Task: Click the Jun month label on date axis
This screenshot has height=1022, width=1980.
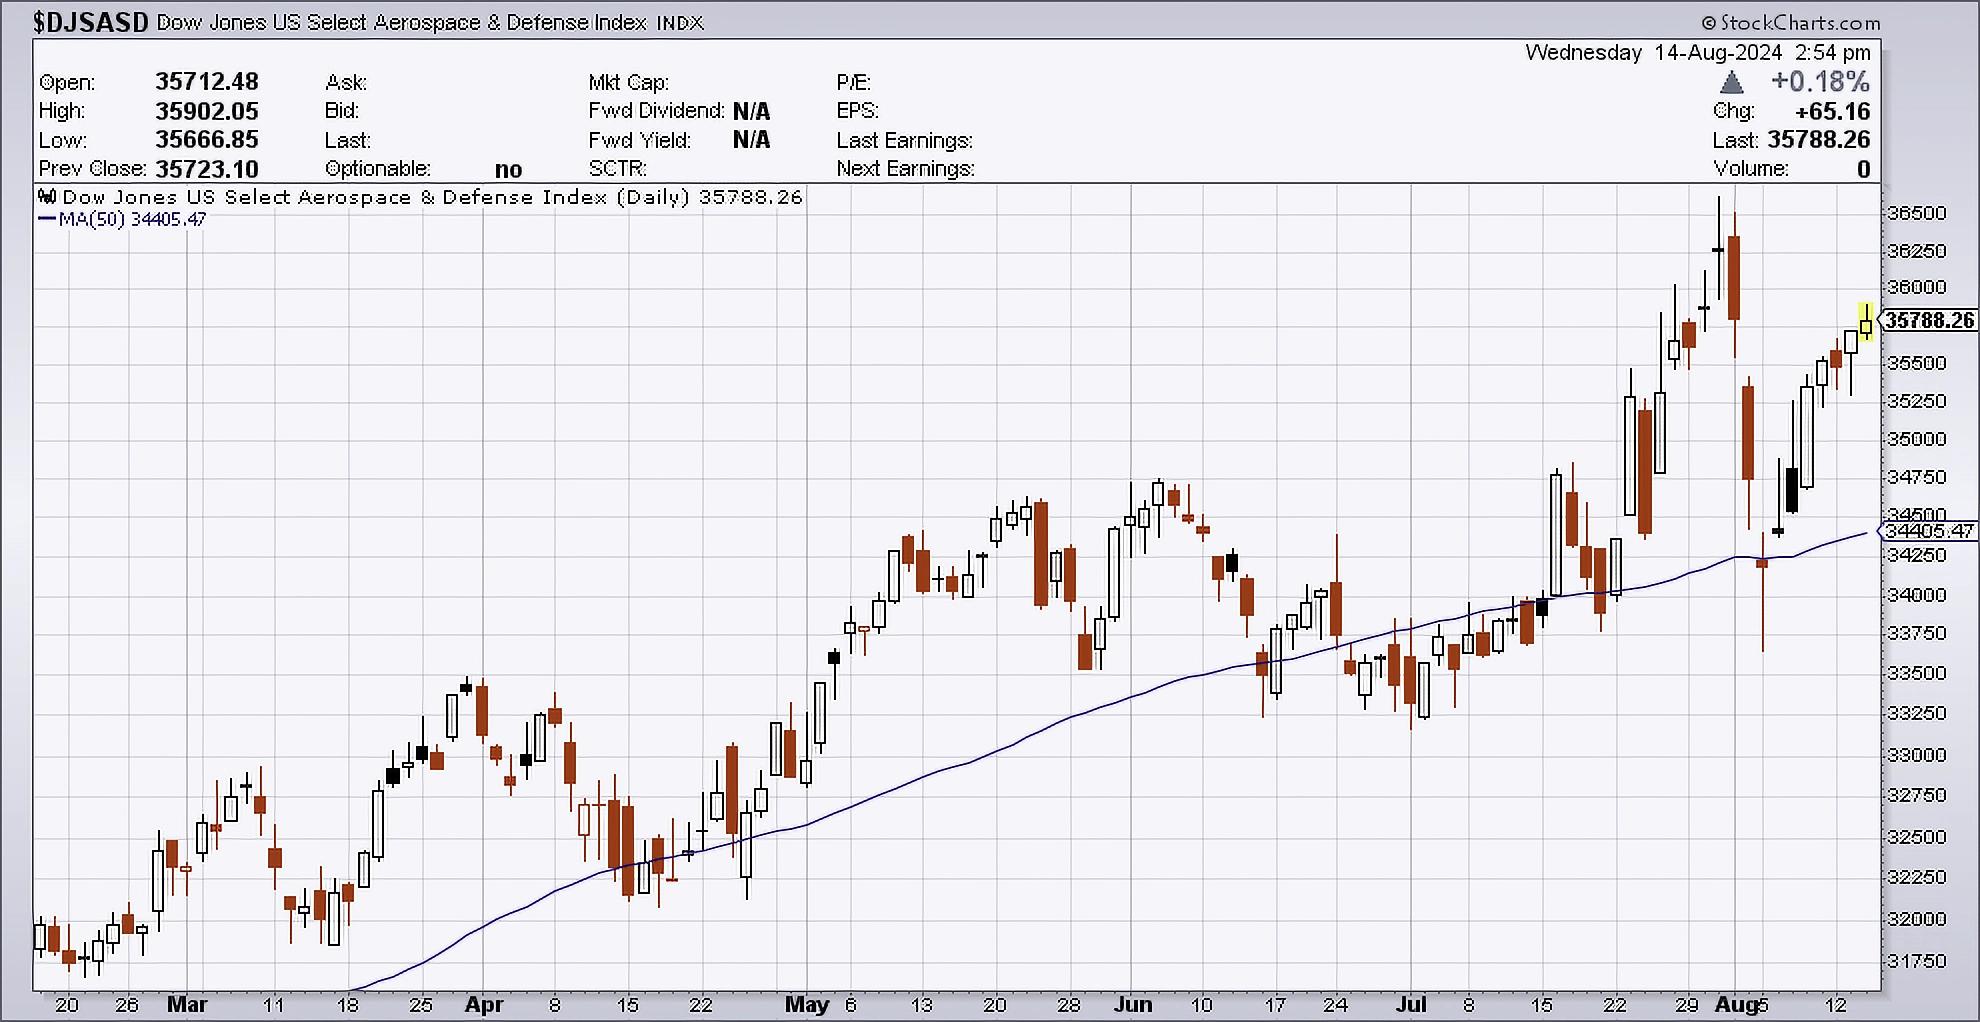Action: [1133, 1005]
